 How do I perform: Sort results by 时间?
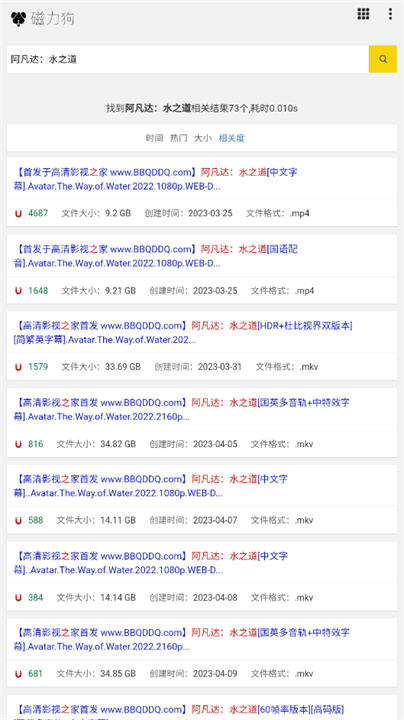tap(154, 138)
